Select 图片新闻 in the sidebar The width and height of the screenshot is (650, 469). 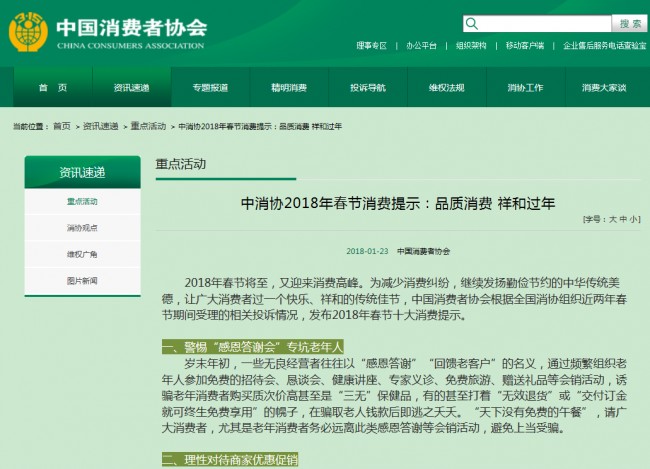(82, 281)
